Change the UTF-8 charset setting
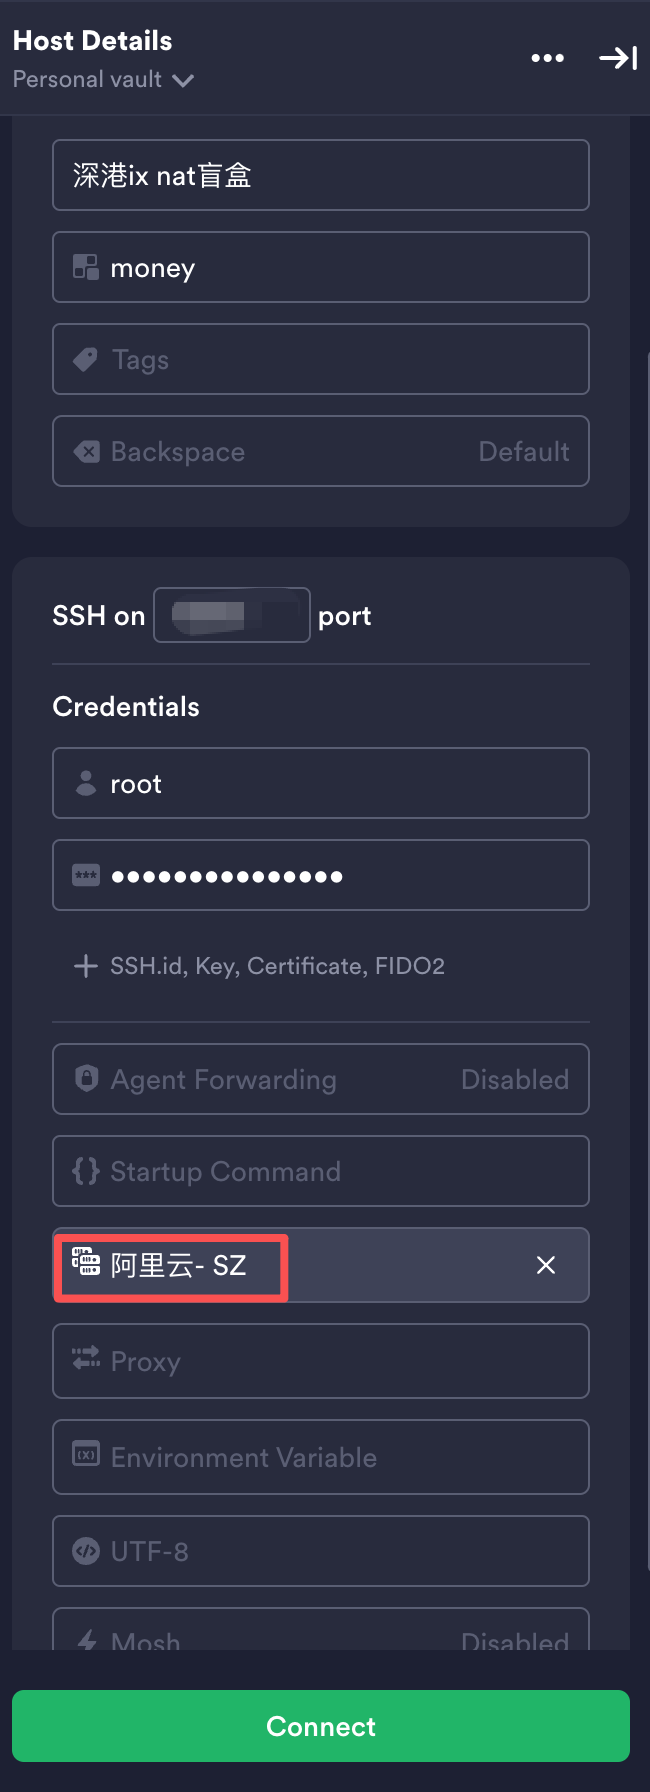The height and width of the screenshot is (1792, 650). tap(320, 1552)
